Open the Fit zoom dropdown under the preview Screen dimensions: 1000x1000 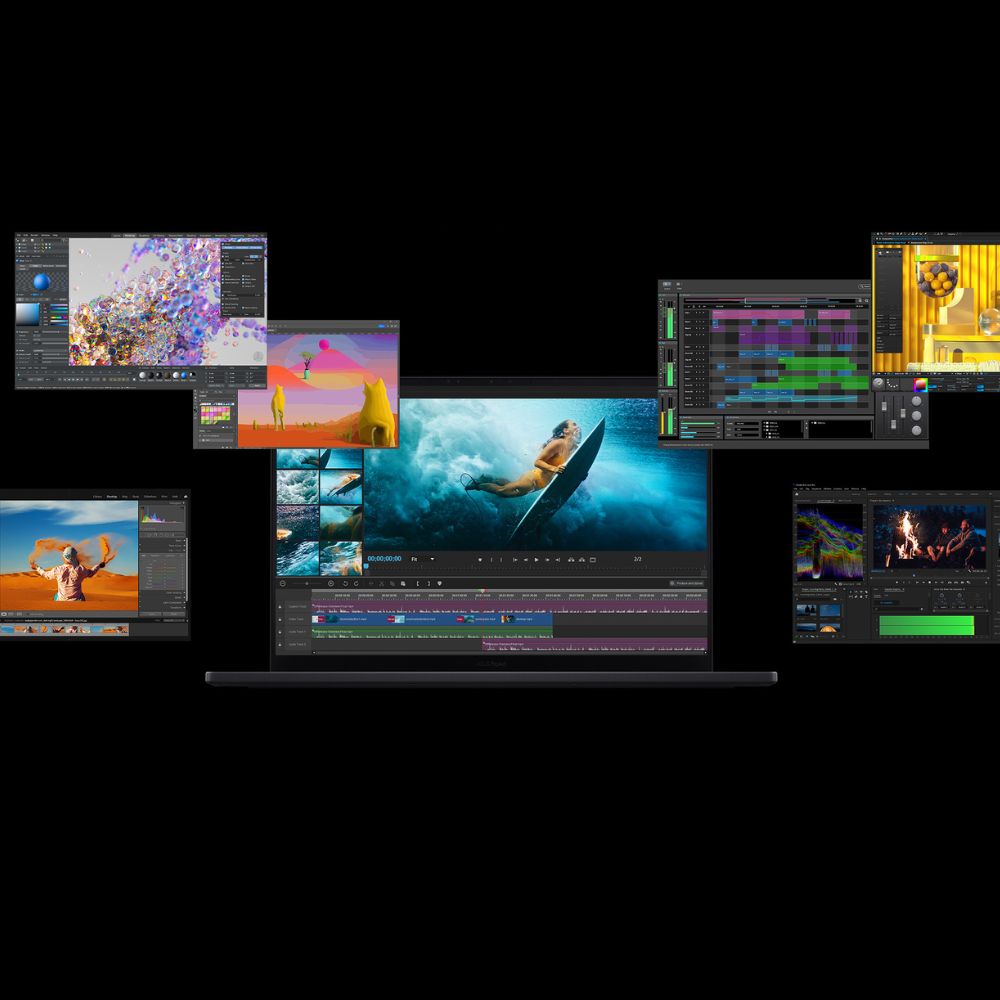[422, 559]
